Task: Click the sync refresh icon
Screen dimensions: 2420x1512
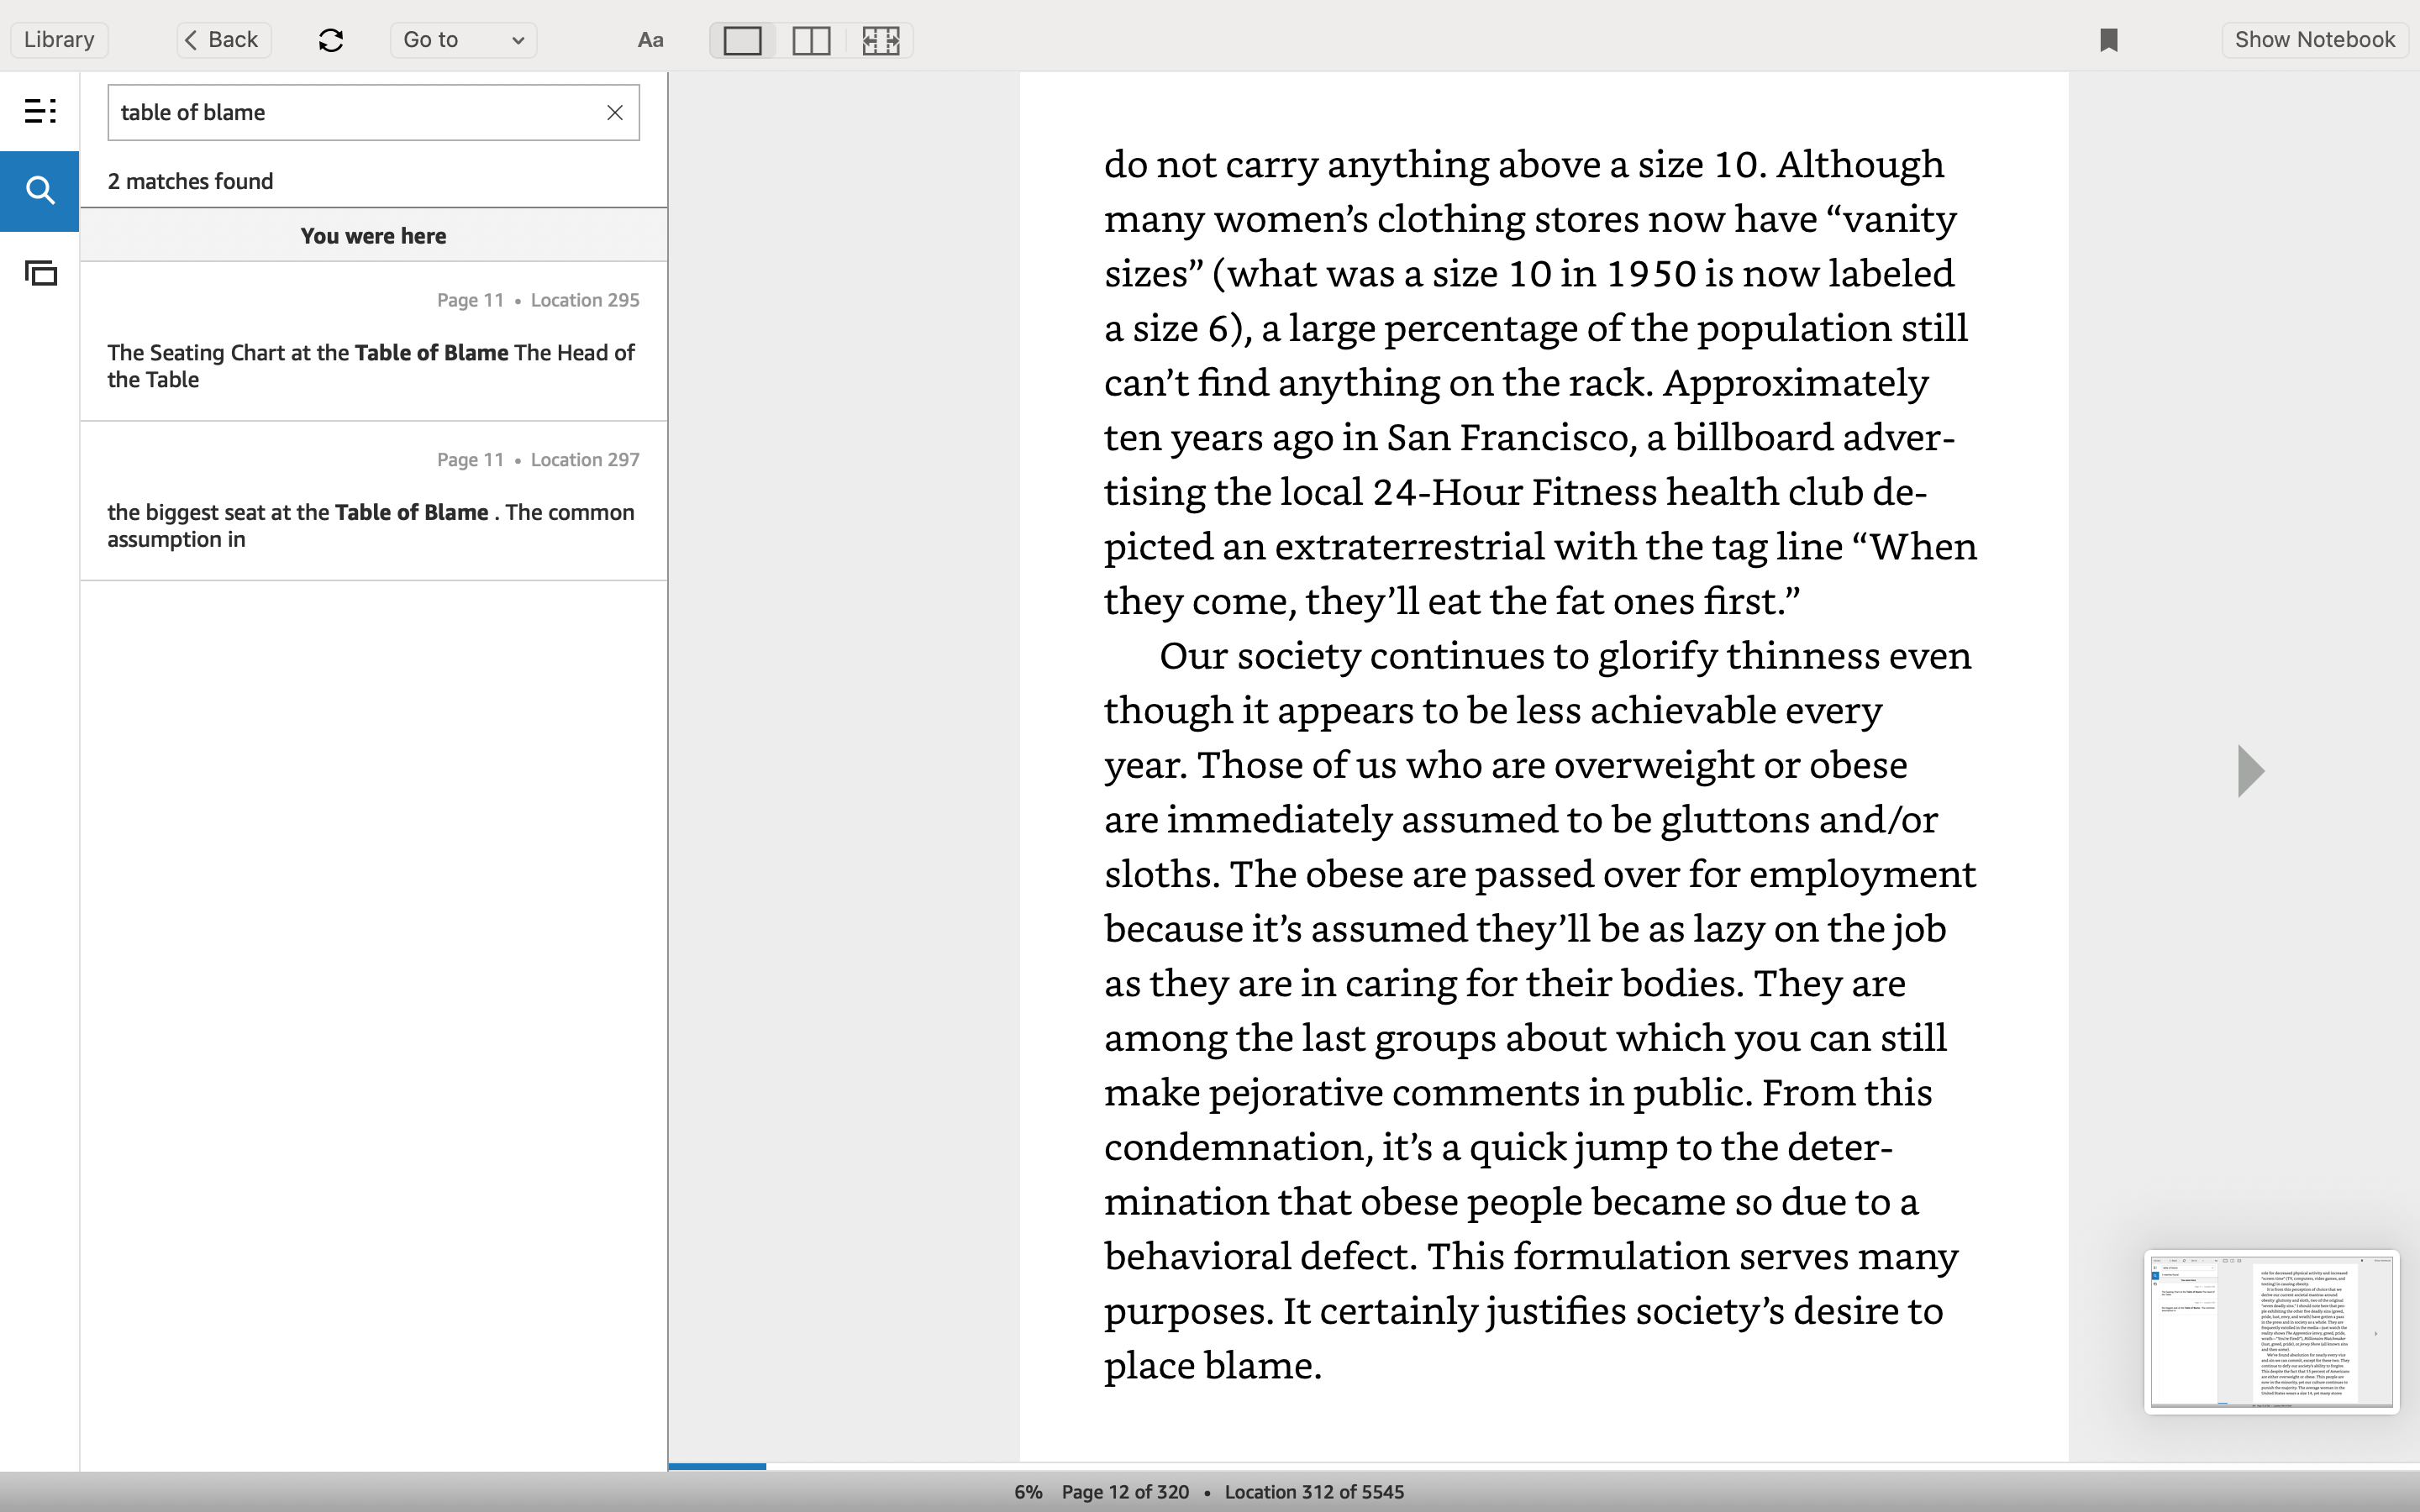Action: 331,40
